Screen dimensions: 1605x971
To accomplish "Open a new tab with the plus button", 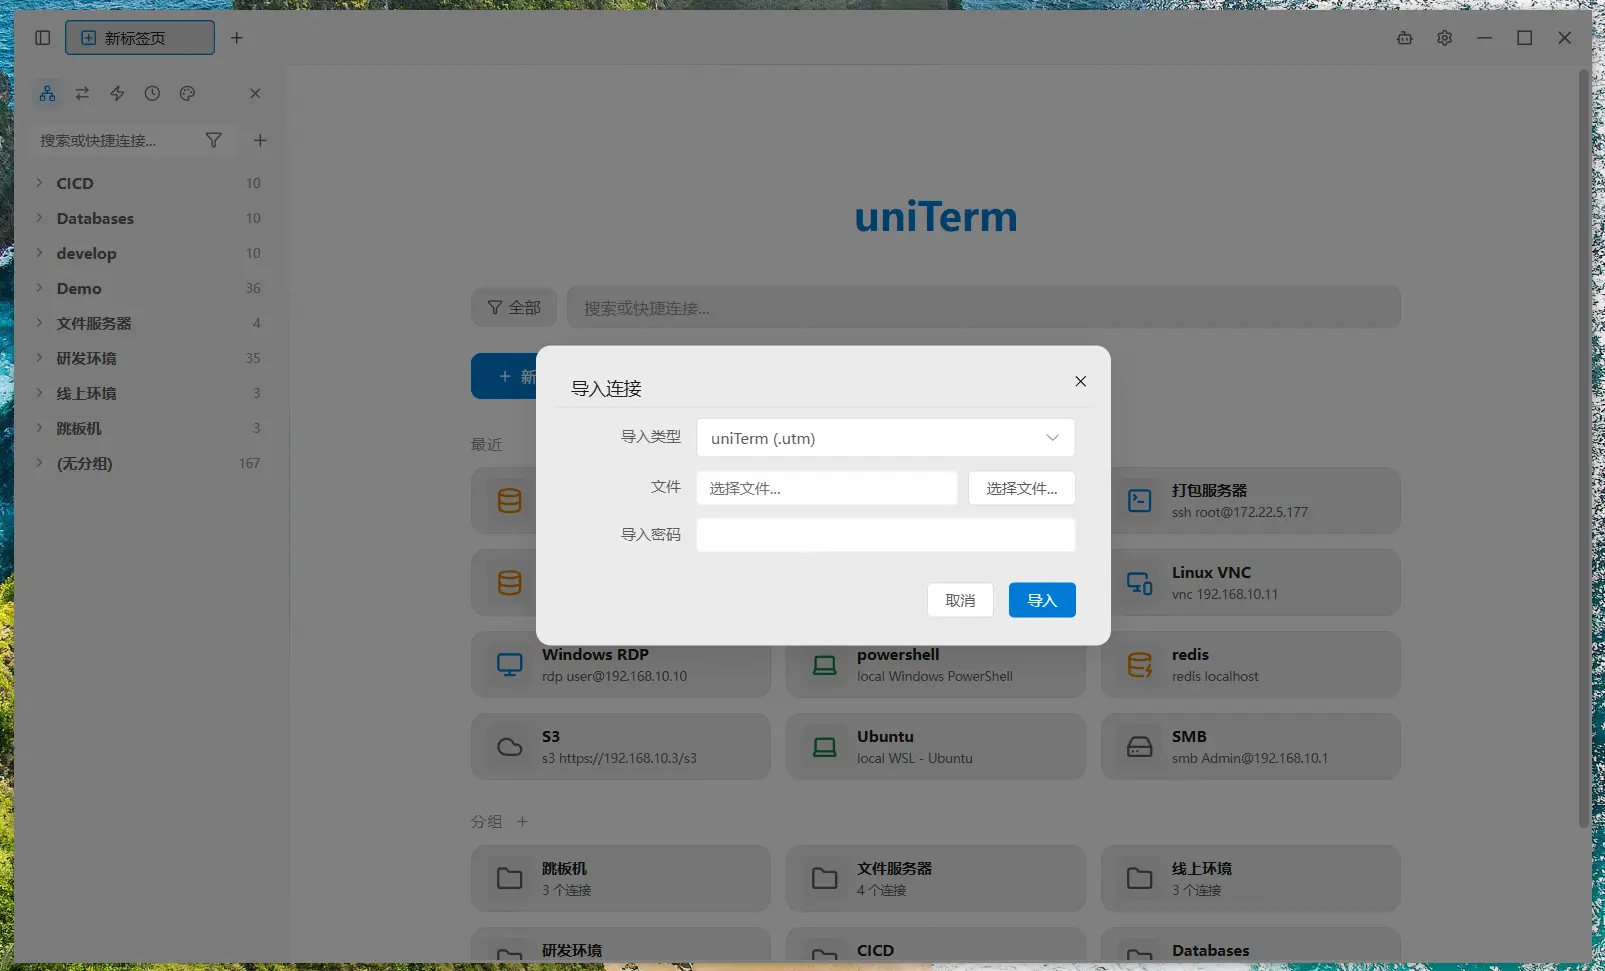I will coord(237,38).
